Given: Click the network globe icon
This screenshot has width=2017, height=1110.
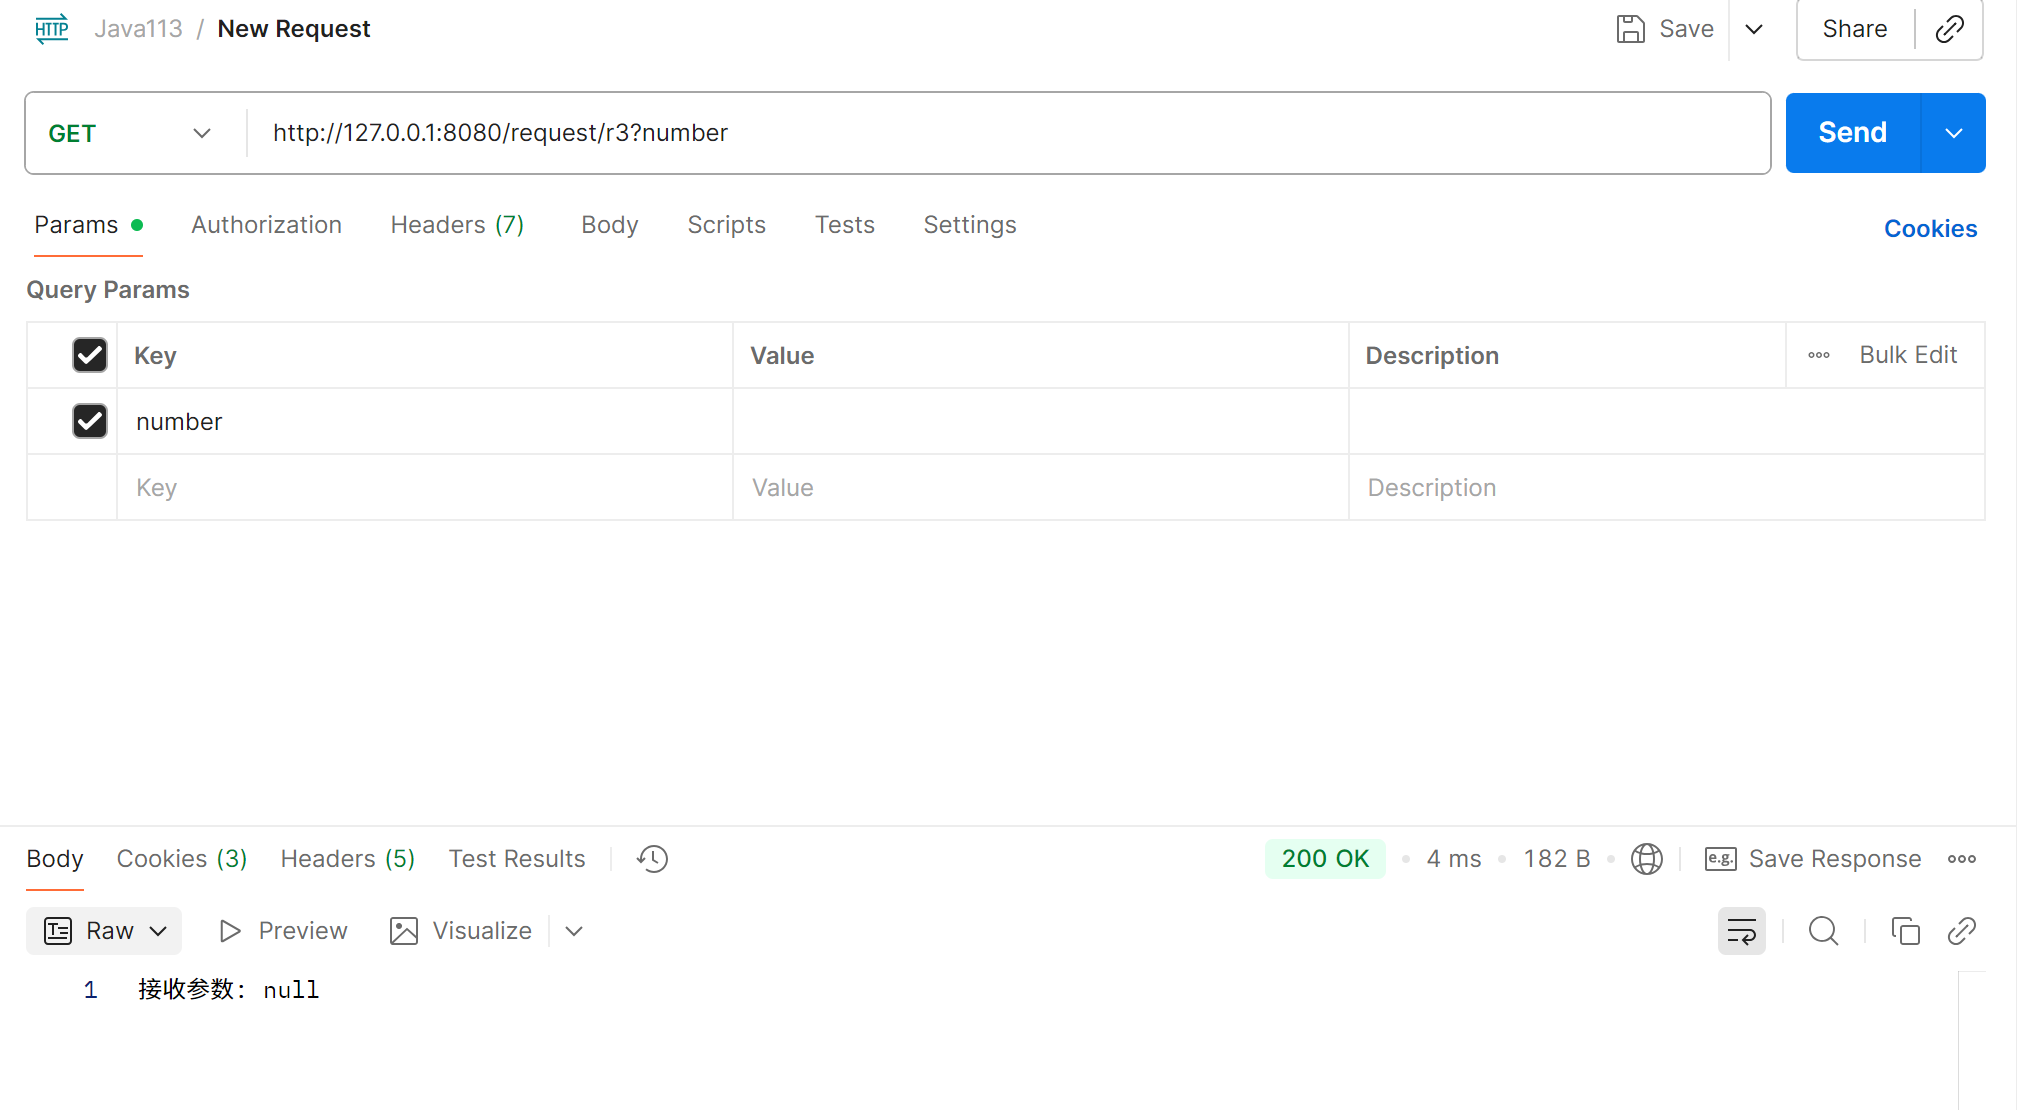Looking at the screenshot, I should point(1646,859).
